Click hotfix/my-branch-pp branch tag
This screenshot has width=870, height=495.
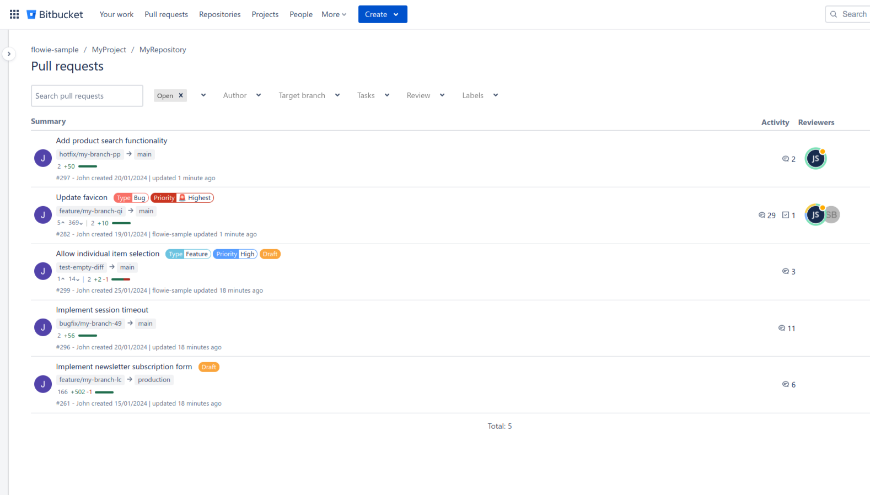(90, 155)
